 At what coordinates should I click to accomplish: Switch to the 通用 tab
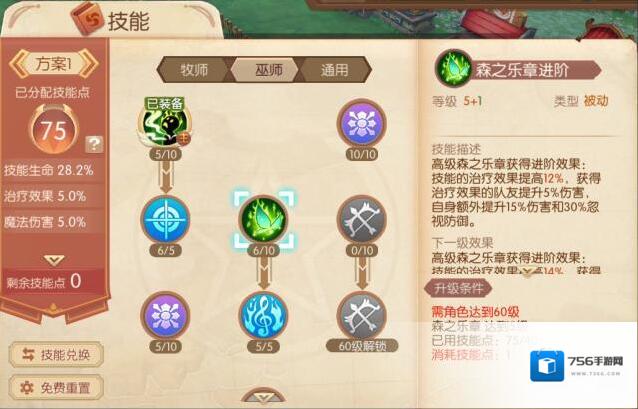pyautogui.click(x=334, y=70)
